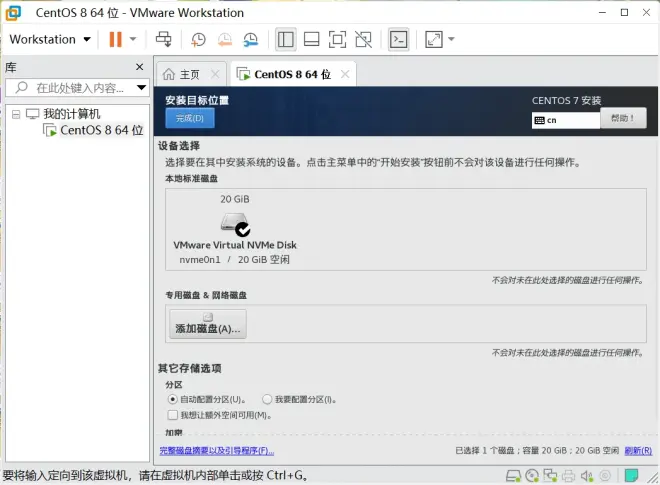
Task: Toggle the library sidebar view icon
Action: point(285,40)
